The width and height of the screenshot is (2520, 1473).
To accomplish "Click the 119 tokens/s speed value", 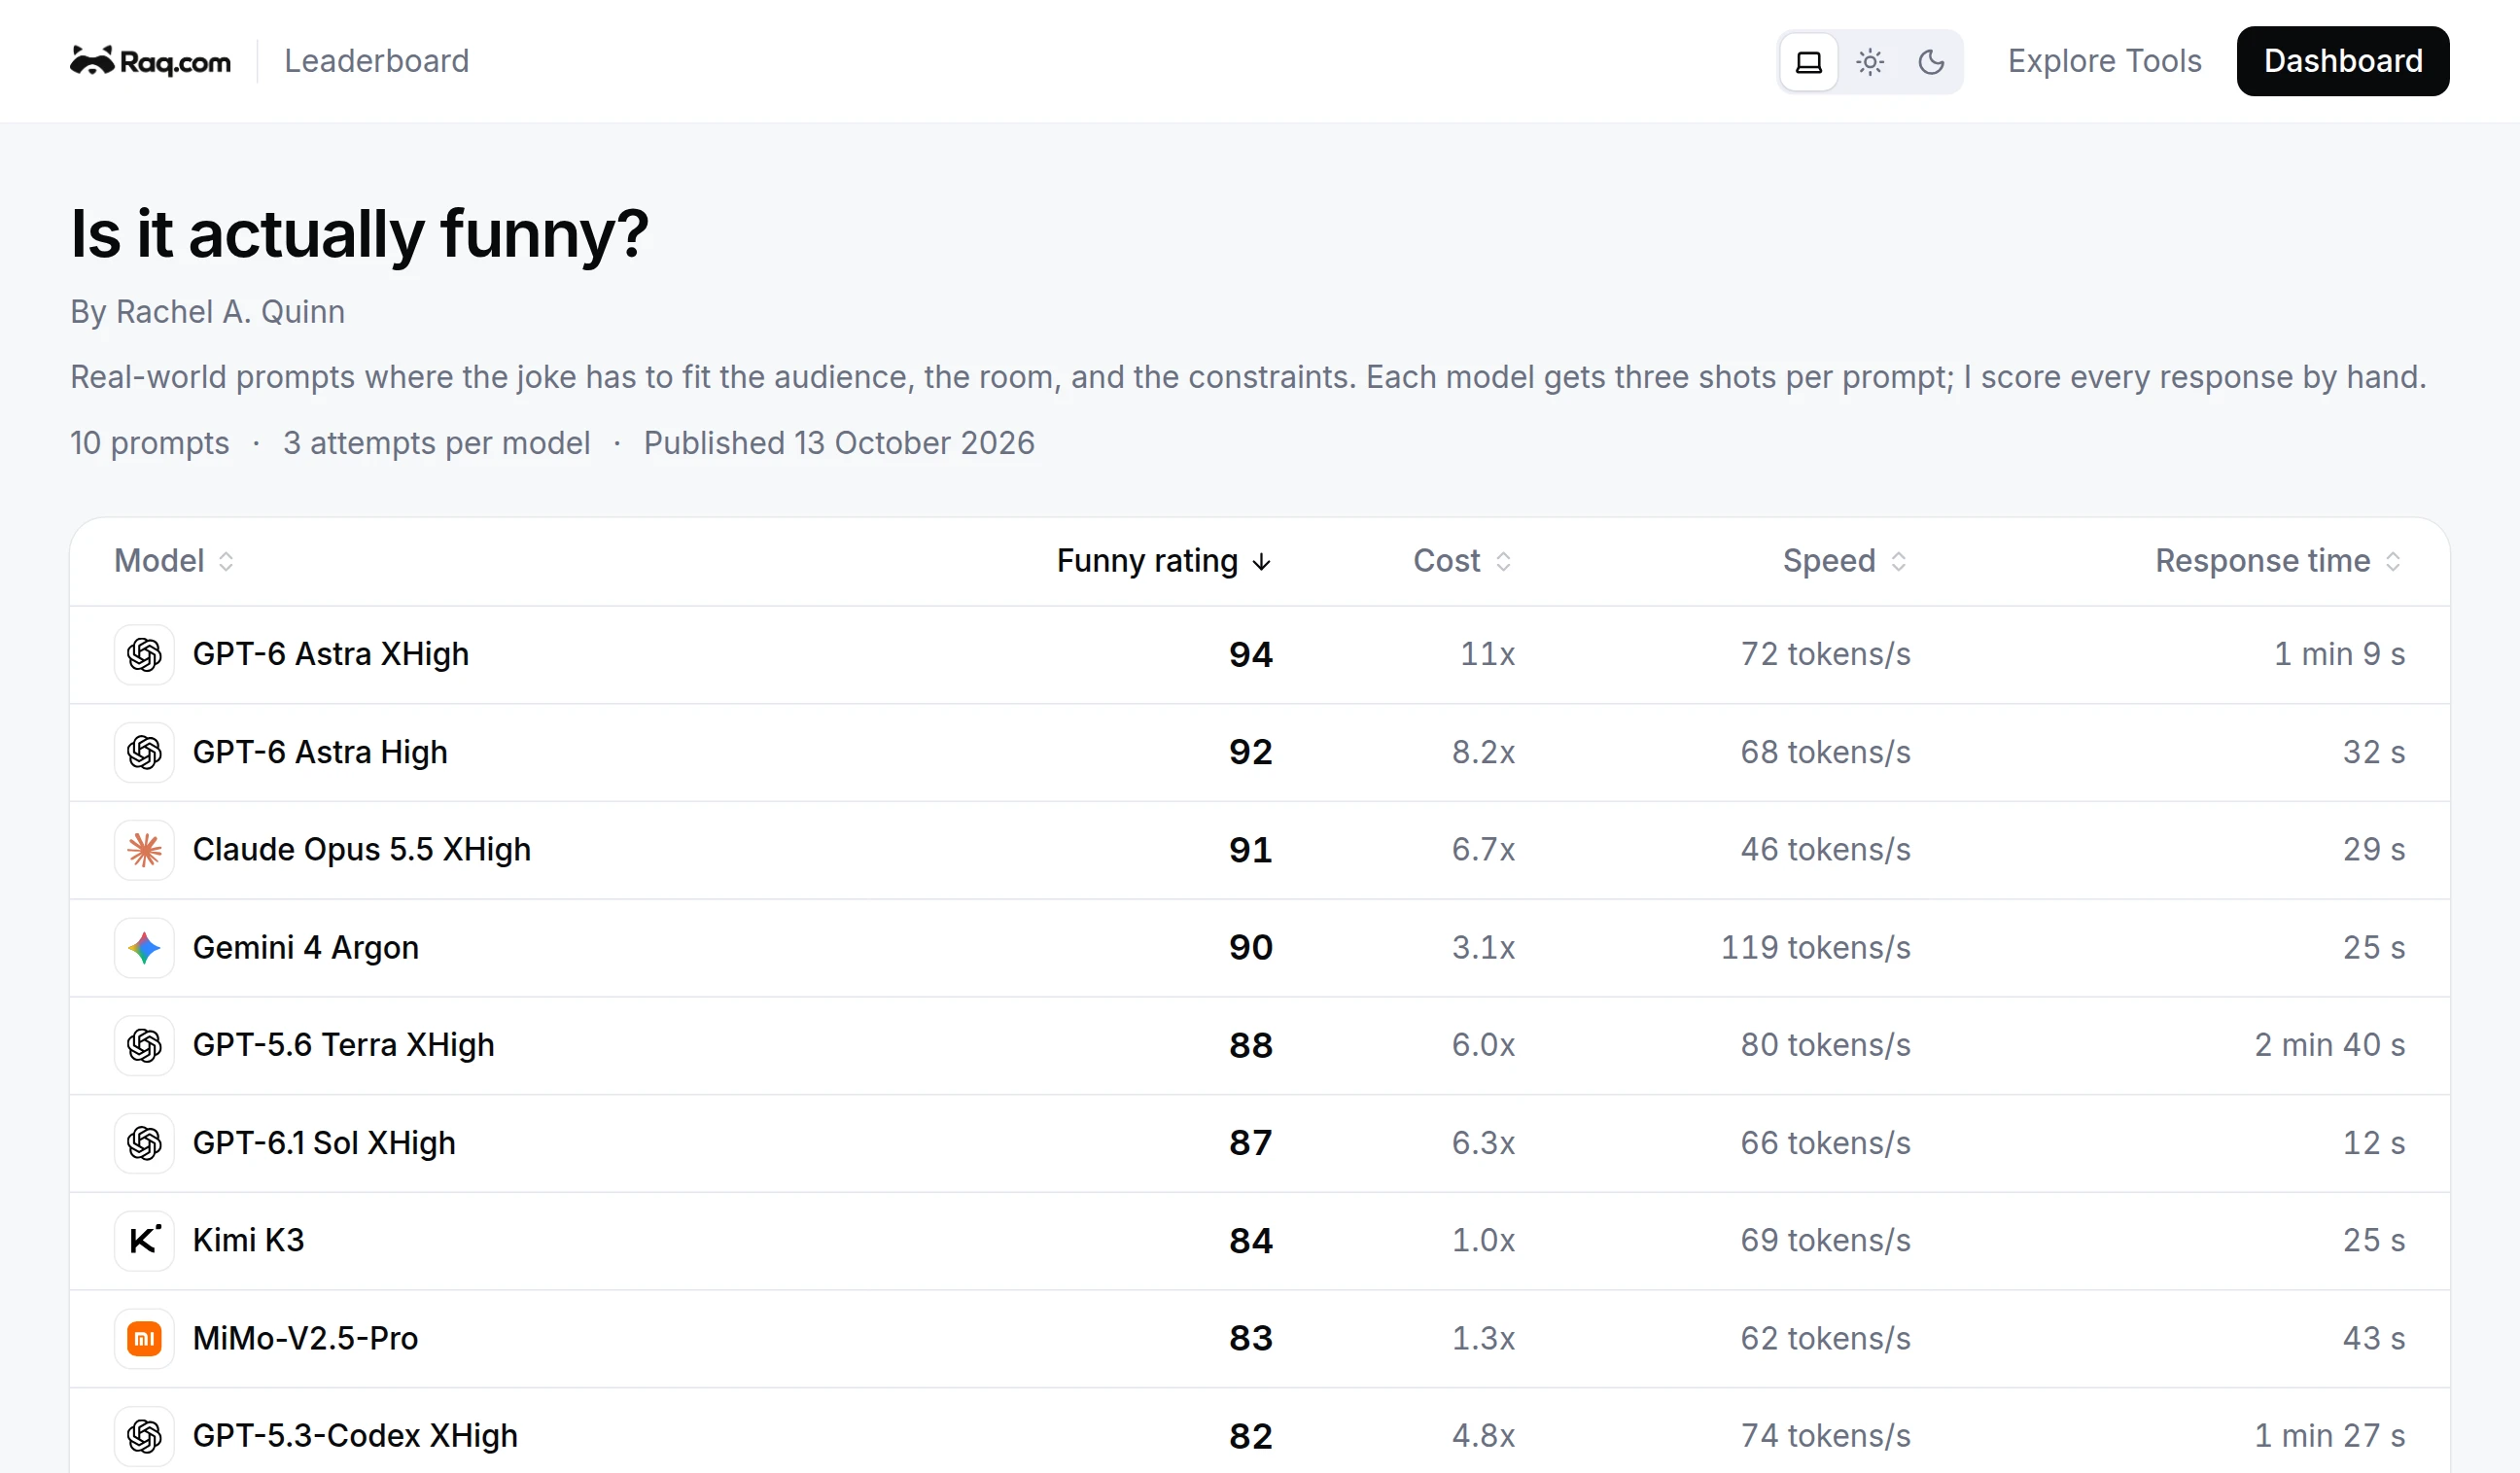I will point(1815,947).
